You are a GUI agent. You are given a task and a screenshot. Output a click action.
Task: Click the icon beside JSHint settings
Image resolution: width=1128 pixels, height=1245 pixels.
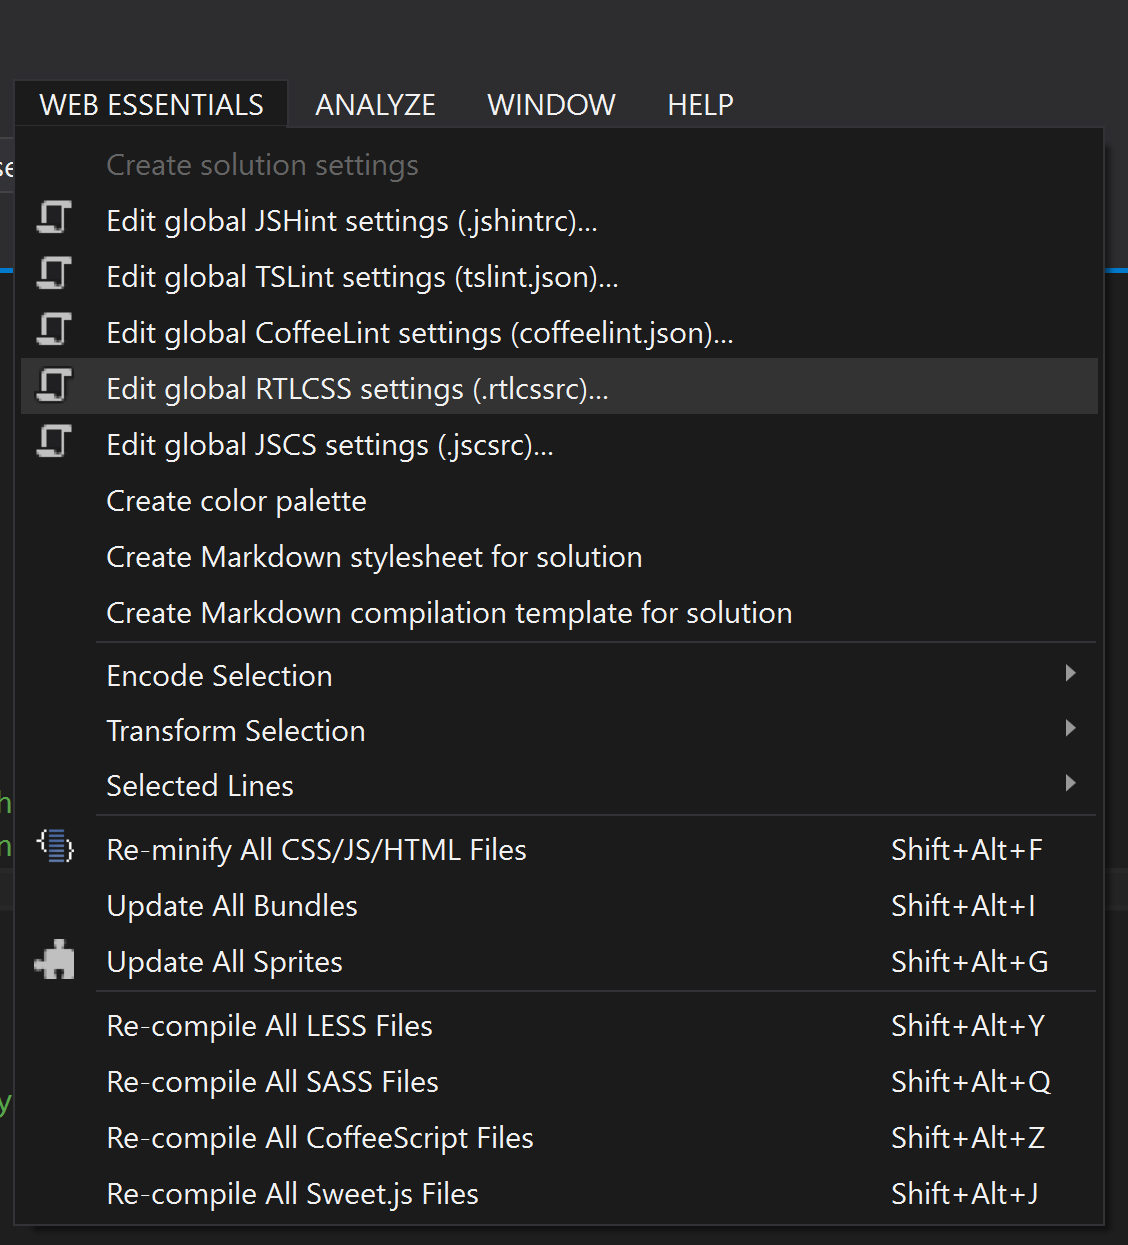[54, 218]
